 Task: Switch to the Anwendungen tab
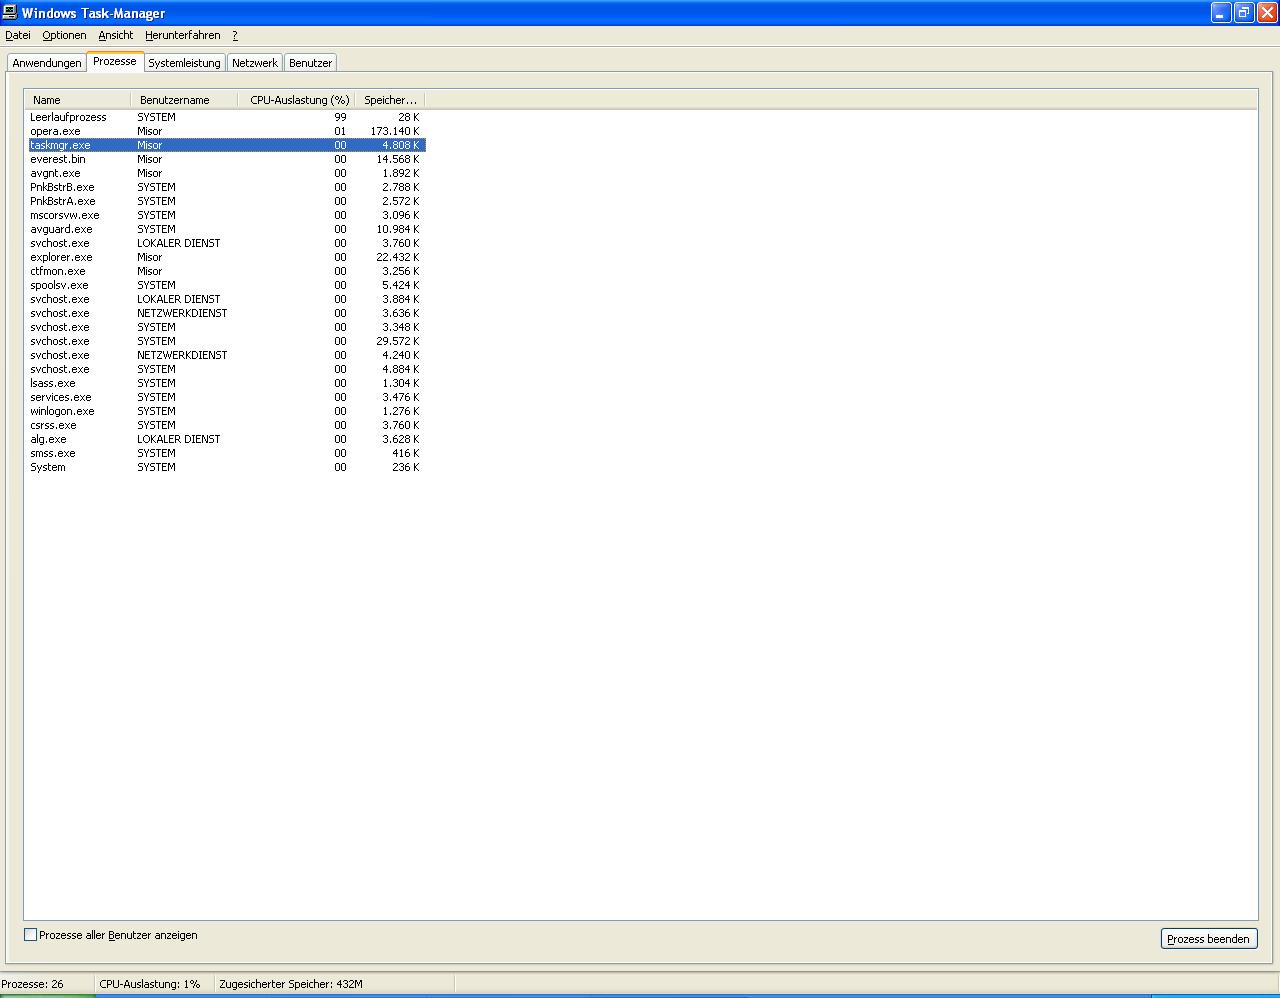[x=47, y=63]
